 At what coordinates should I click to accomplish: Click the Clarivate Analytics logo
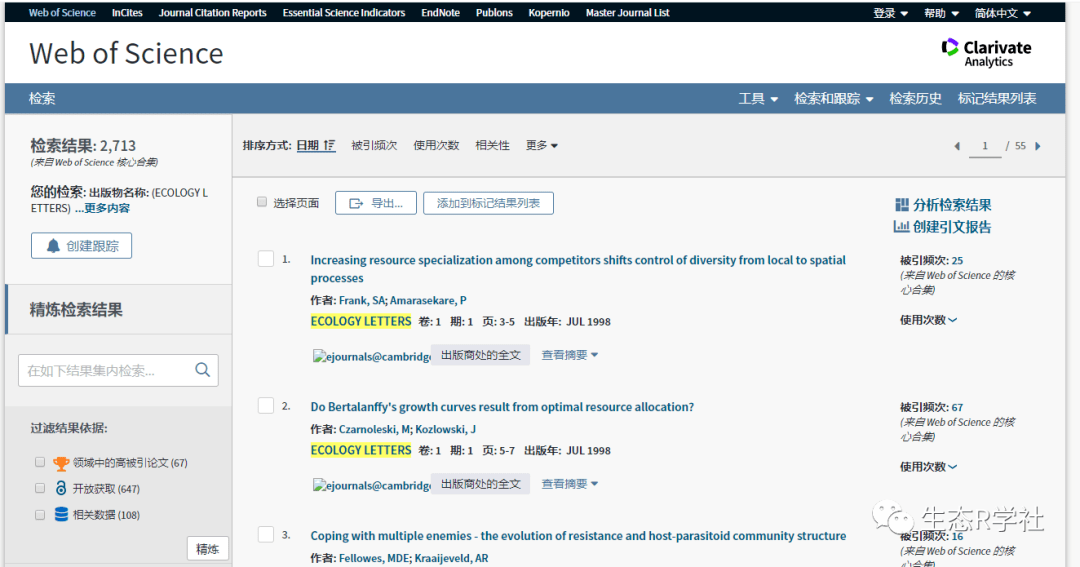[x=986, y=53]
